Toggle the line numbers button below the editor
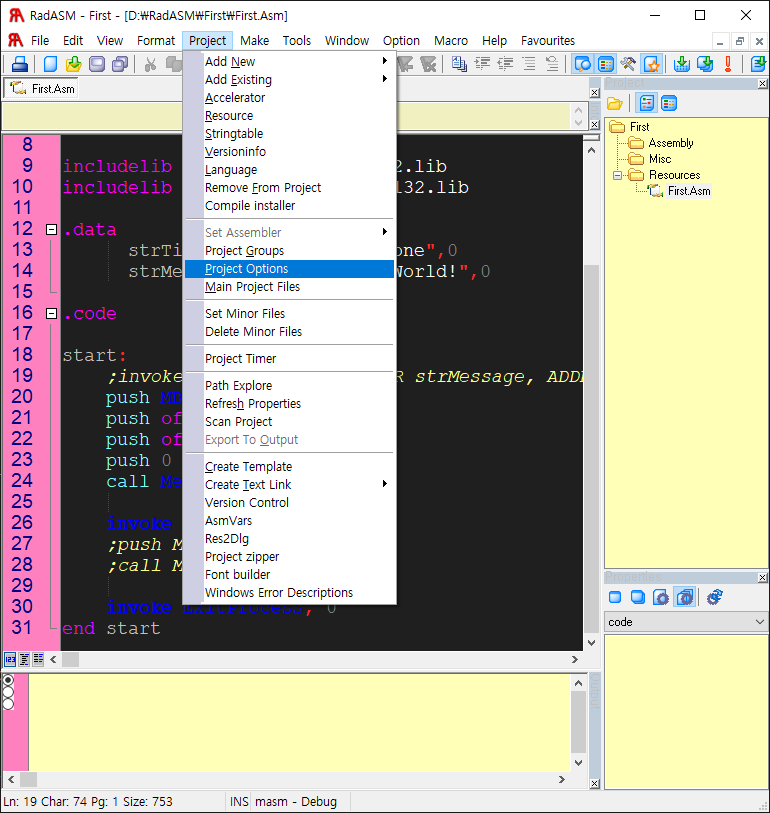This screenshot has height=813, width=770. [x=10, y=660]
